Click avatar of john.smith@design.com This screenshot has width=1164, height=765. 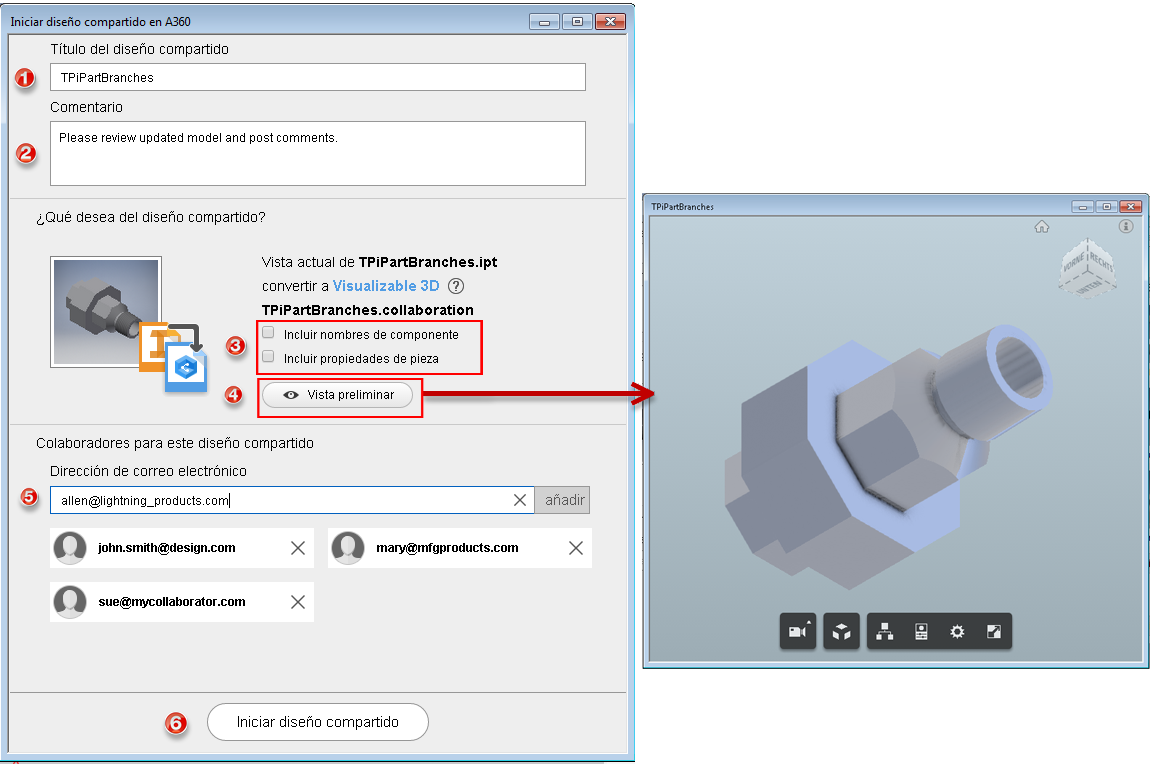coord(71,548)
